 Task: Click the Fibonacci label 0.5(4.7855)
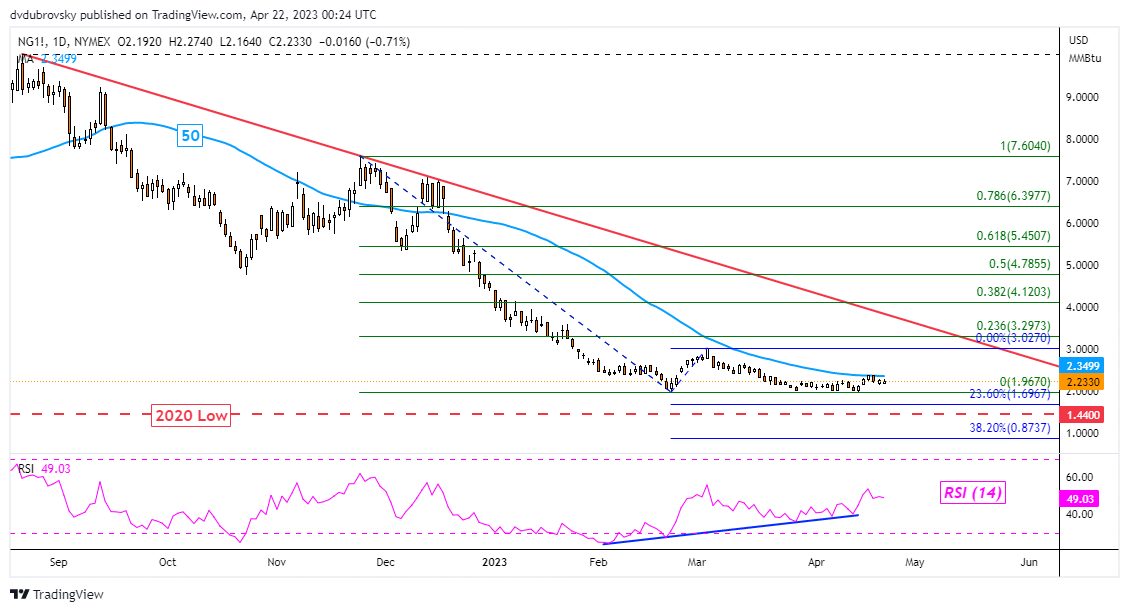(1020, 264)
